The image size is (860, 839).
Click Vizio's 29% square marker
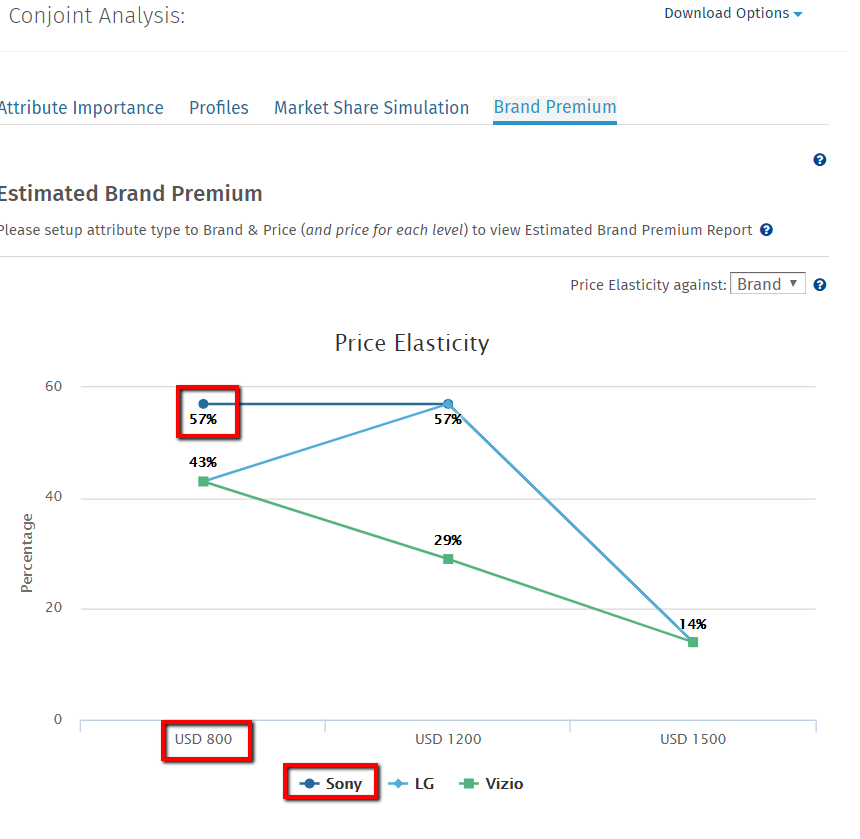pyautogui.click(x=448, y=559)
